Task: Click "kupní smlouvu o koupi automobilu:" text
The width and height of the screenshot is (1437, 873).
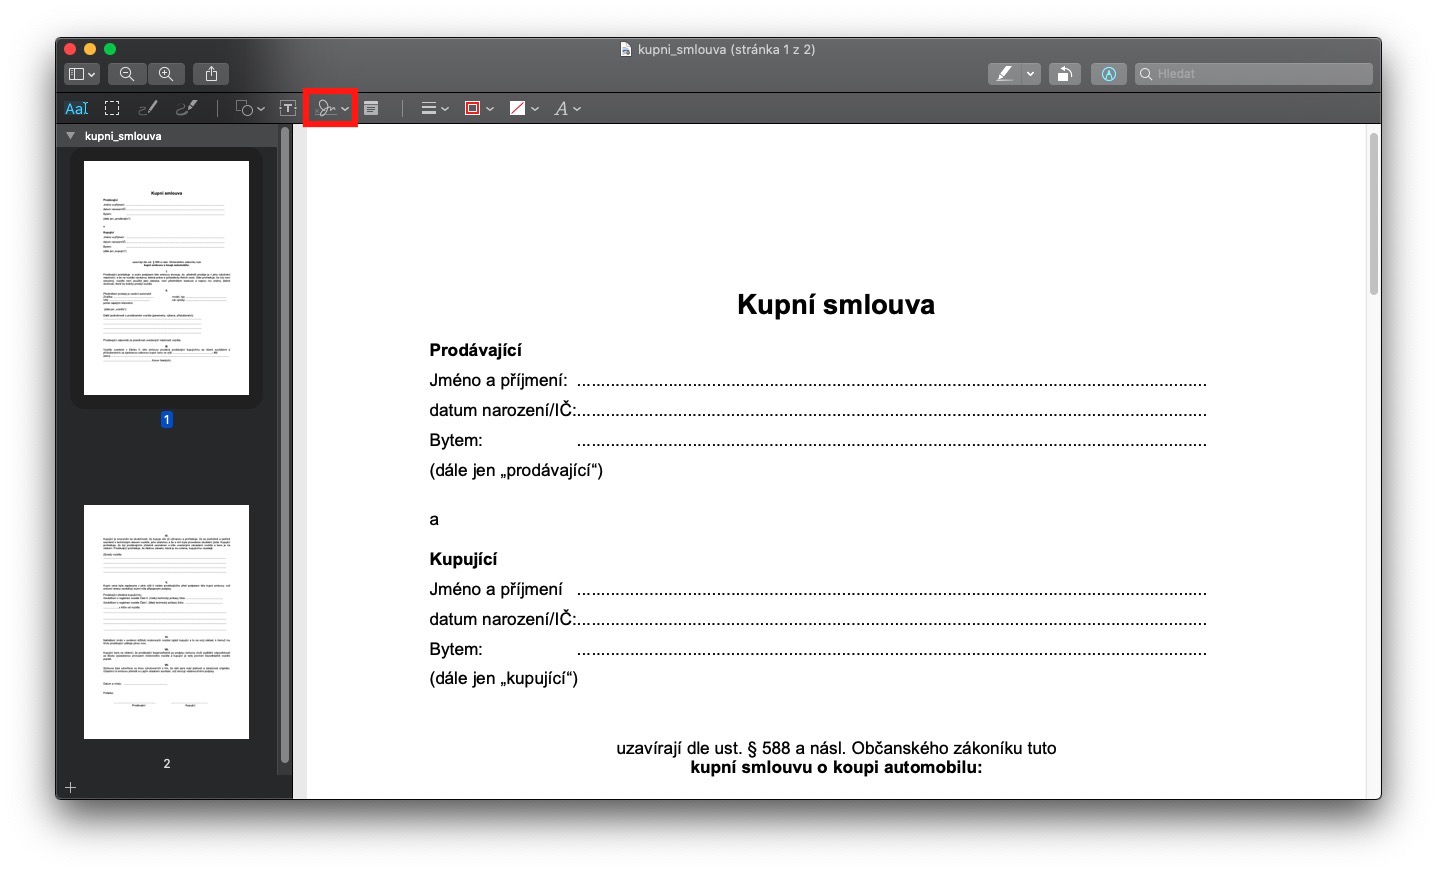Action: (836, 768)
